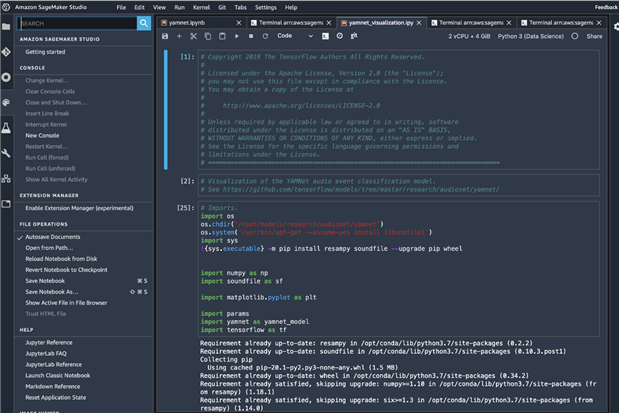Click the kernel status circle indicator
The image size is (619, 413).
tap(575, 36)
